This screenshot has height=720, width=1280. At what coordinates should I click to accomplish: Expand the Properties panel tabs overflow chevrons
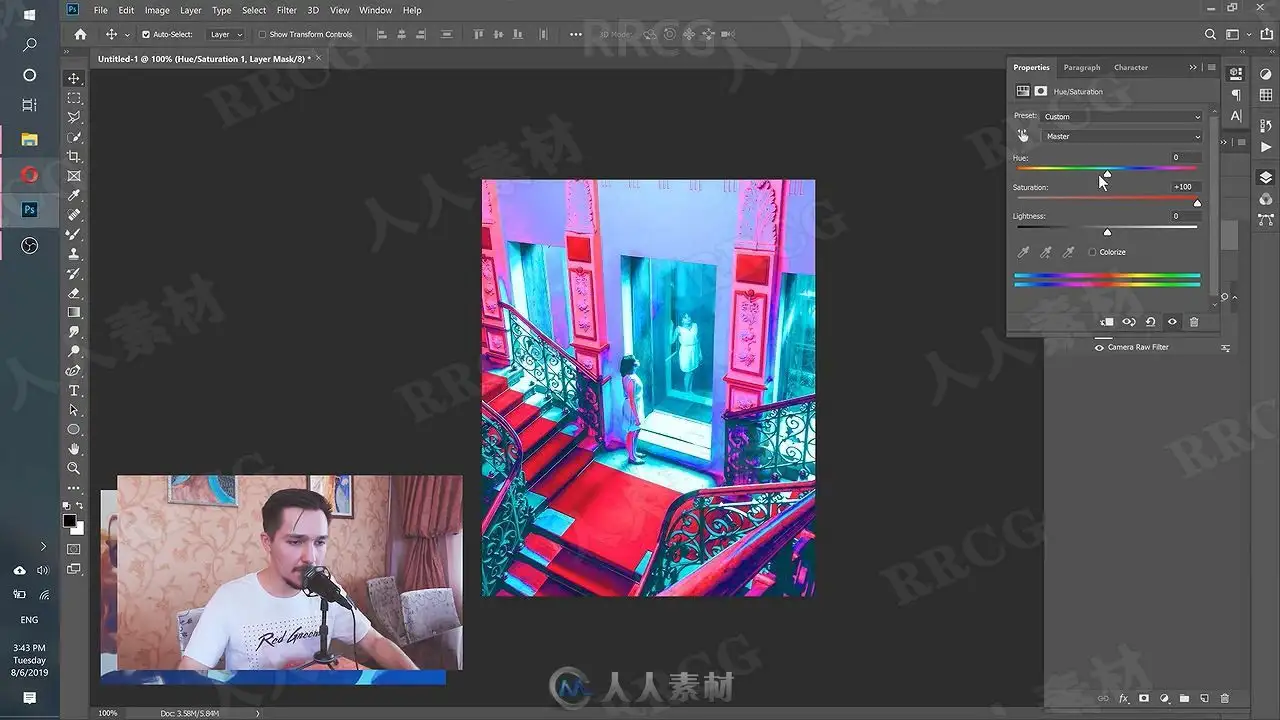pyautogui.click(x=1193, y=67)
